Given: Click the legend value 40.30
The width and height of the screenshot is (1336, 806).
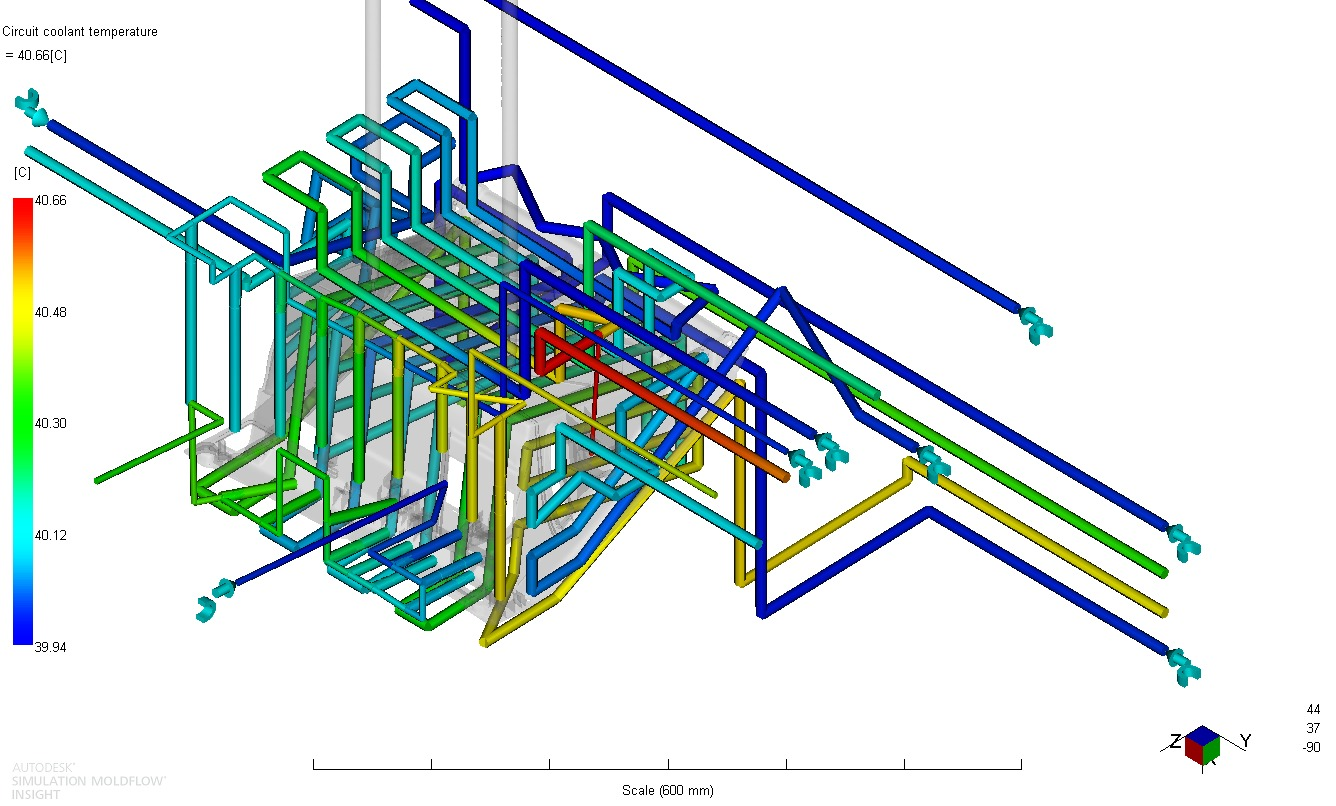Looking at the screenshot, I should coord(50,424).
